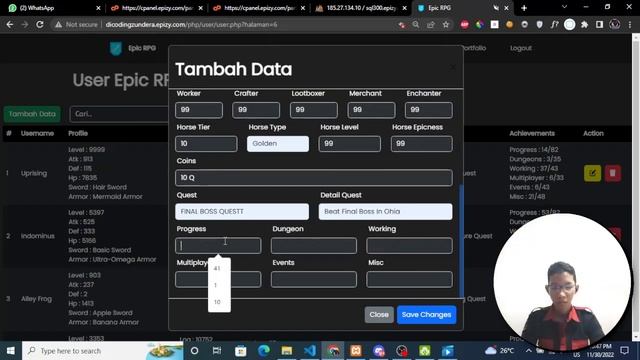
Task: Select suggestion 10 from the autocomplete list
Action: click(217, 302)
